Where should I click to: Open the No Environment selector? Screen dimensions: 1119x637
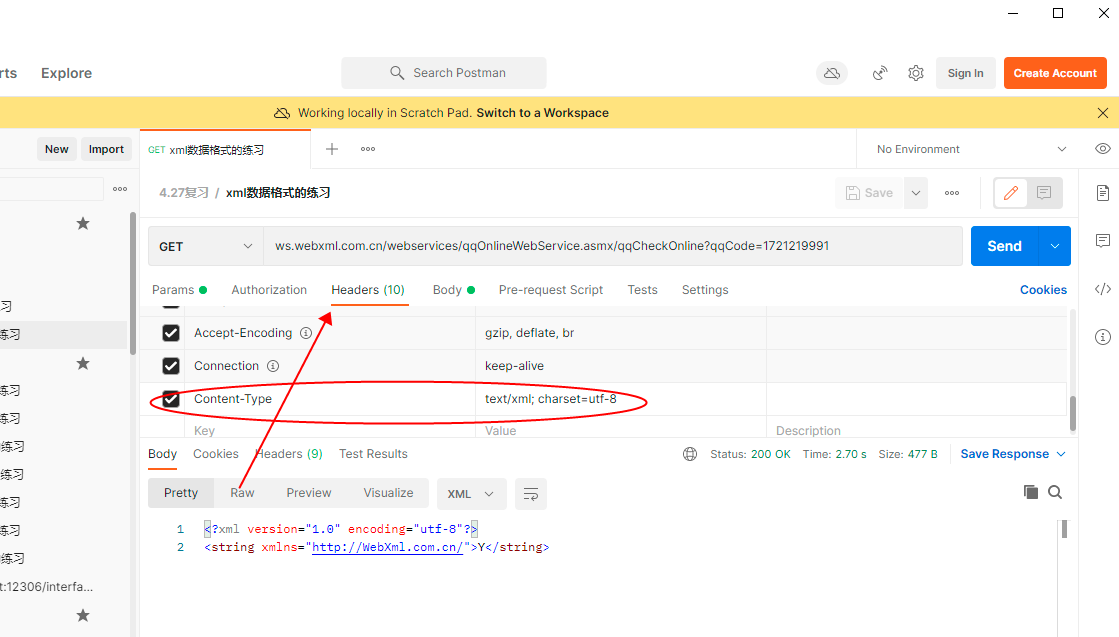[x=971, y=149]
